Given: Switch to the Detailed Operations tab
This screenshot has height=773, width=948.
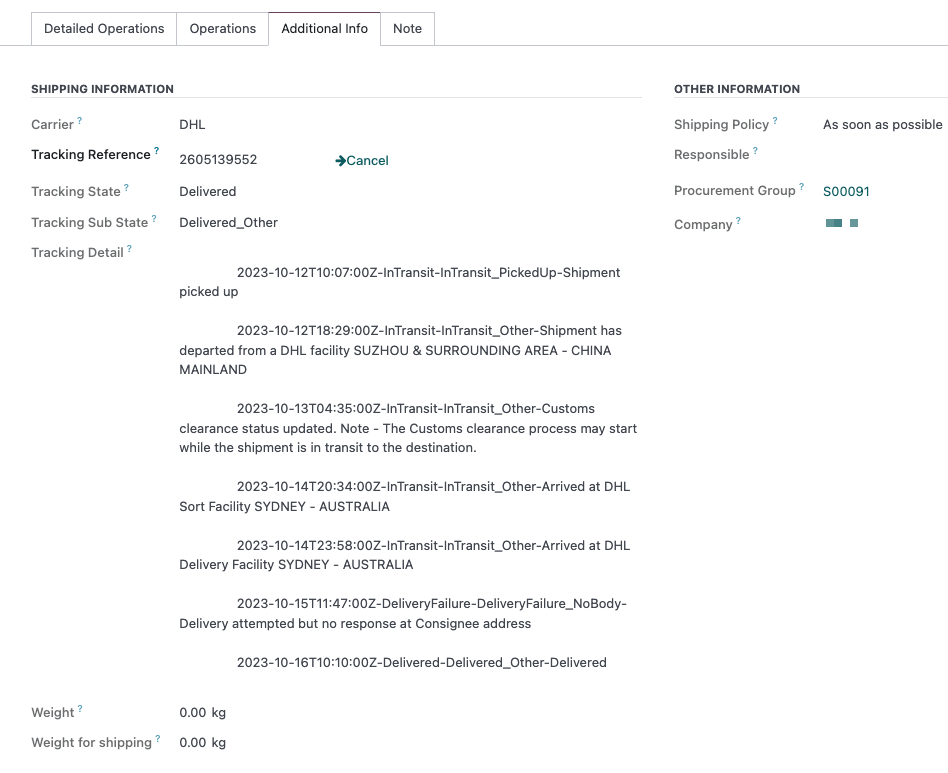Looking at the screenshot, I should tap(104, 28).
